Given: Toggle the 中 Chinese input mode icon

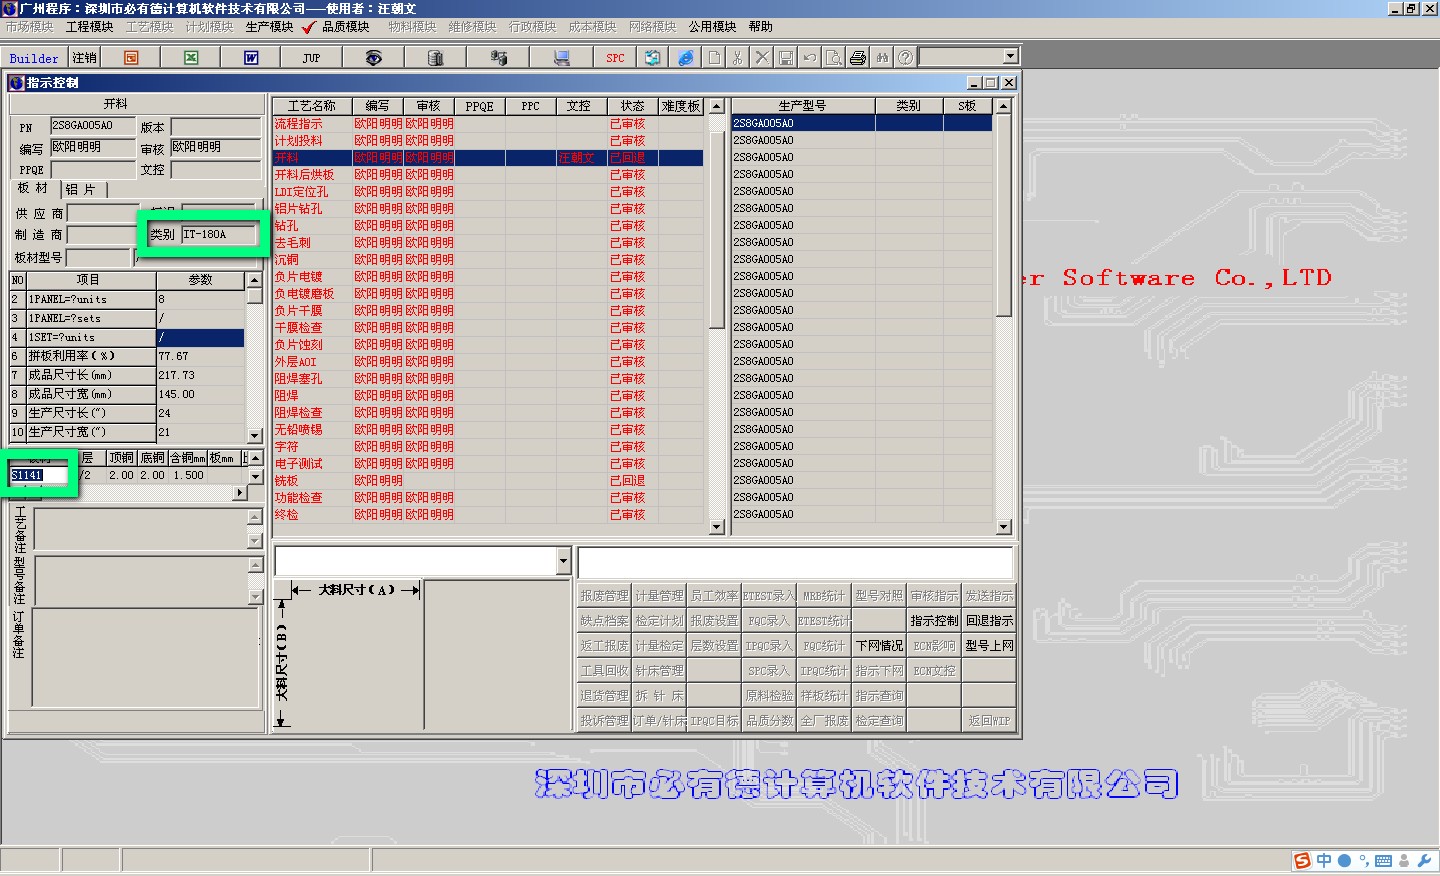Looking at the screenshot, I should click(x=1324, y=861).
